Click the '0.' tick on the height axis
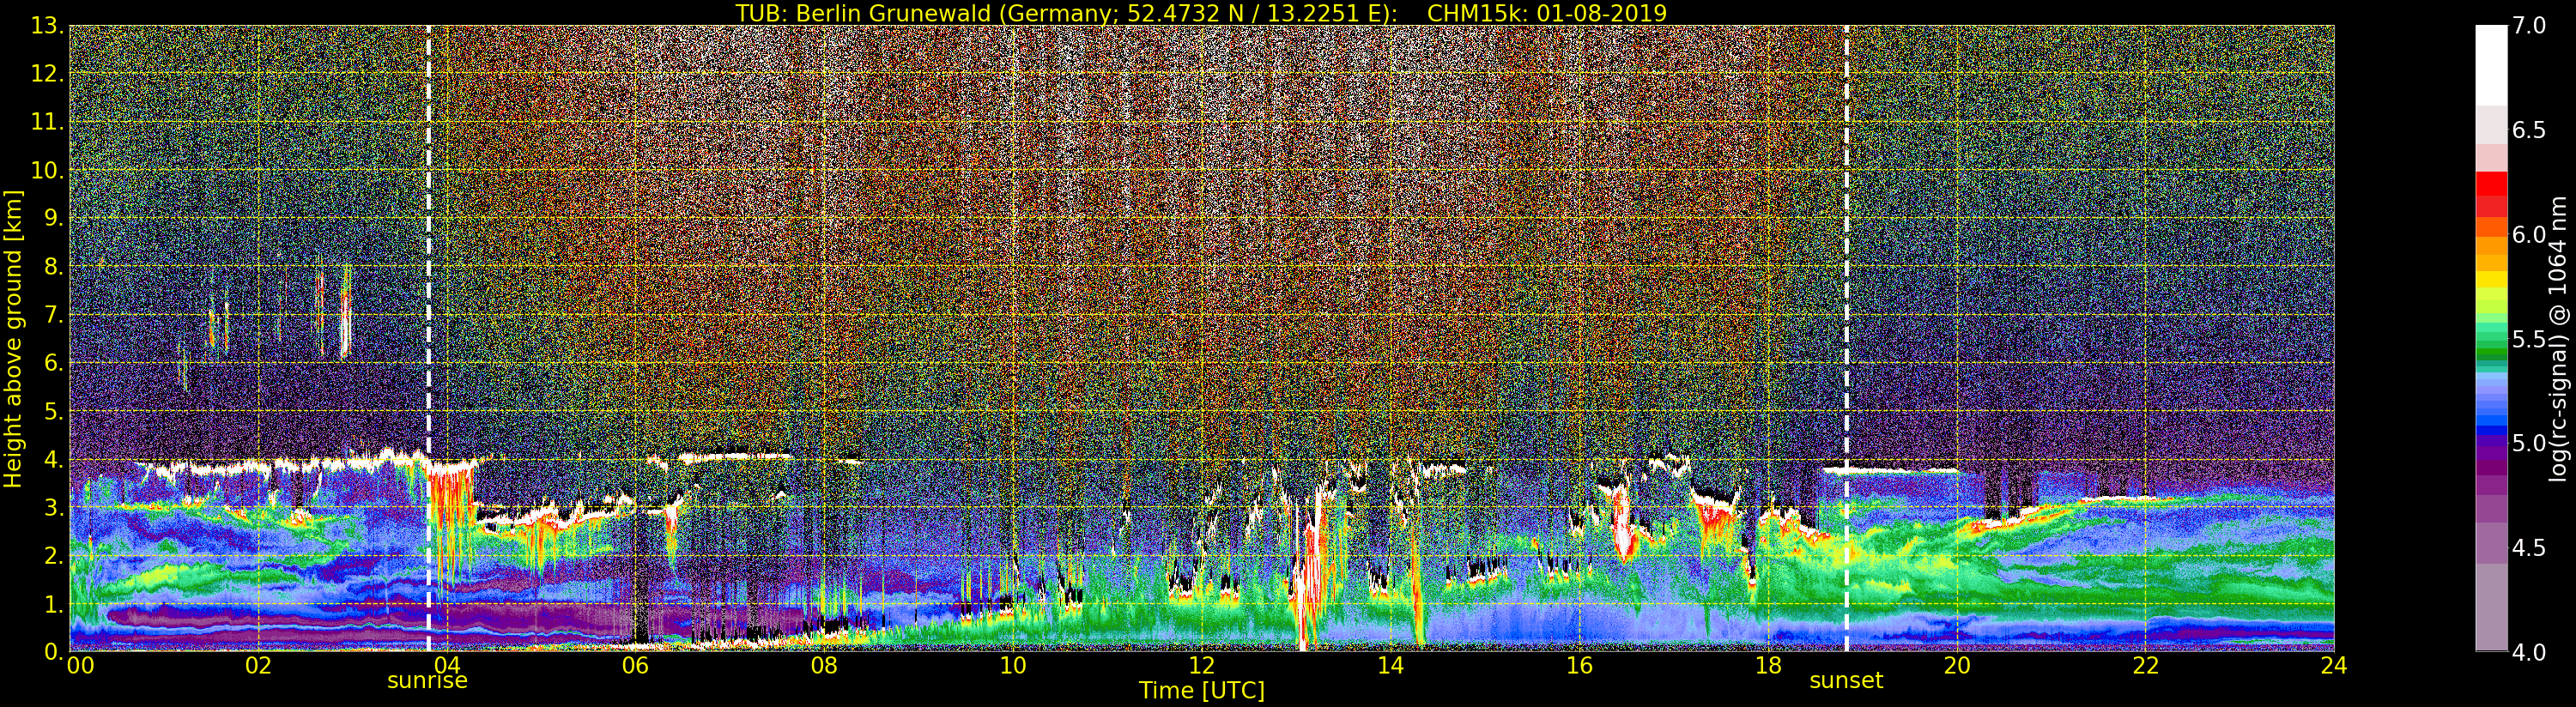 (54, 651)
